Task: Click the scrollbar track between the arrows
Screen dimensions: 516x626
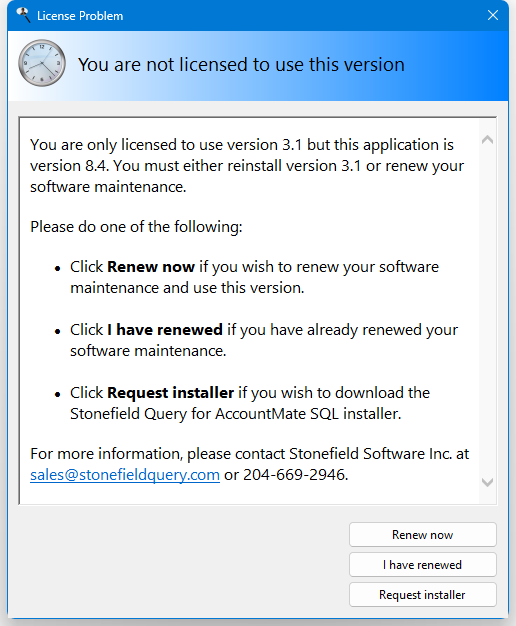Action: [487, 311]
